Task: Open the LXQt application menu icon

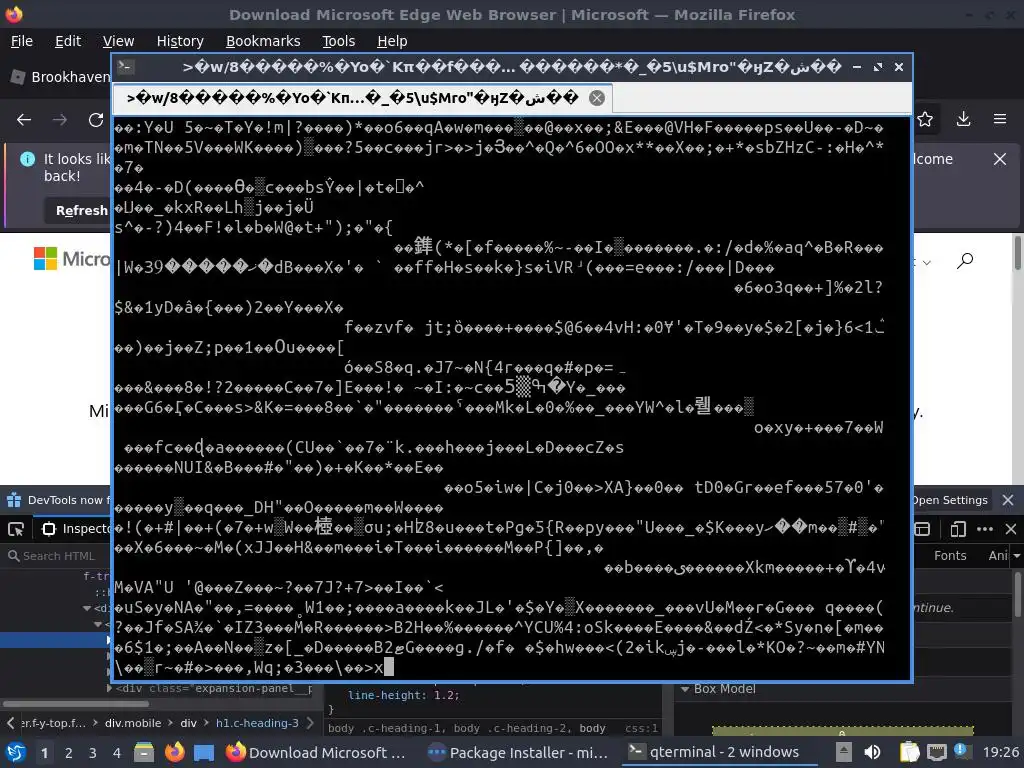Action: coord(15,752)
